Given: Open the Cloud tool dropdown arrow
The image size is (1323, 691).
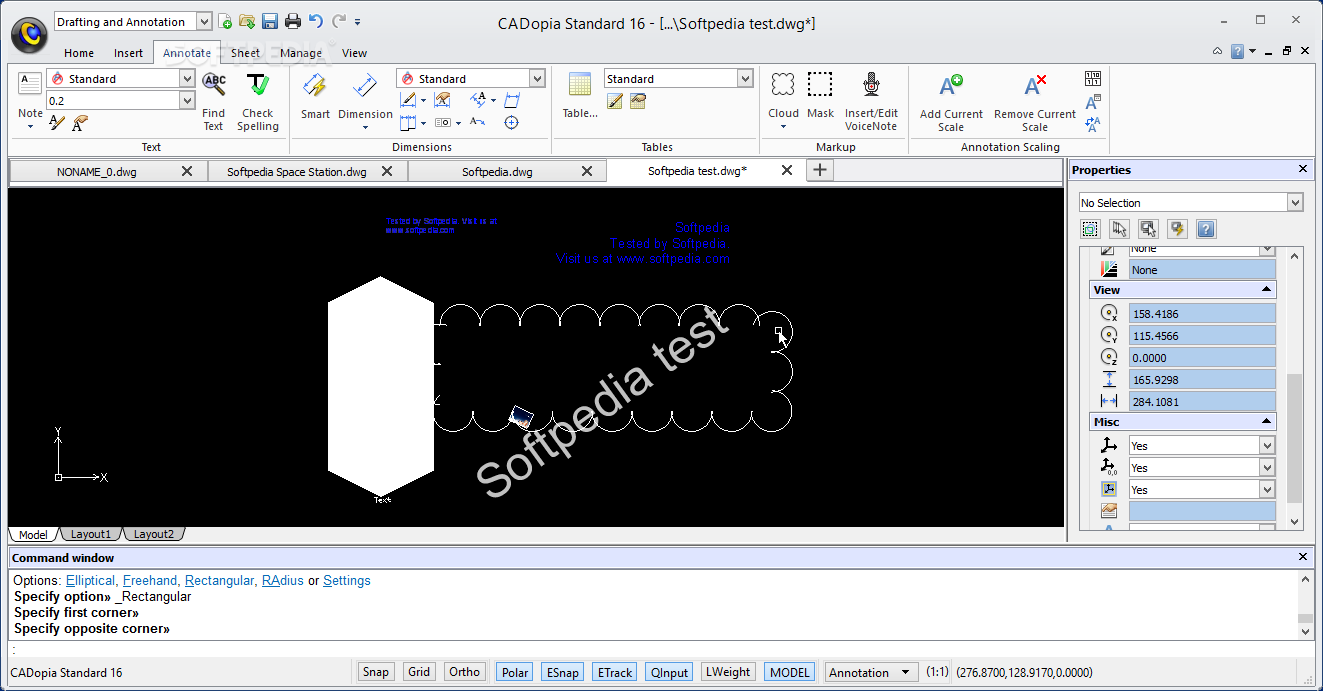Looking at the screenshot, I should pos(783,127).
